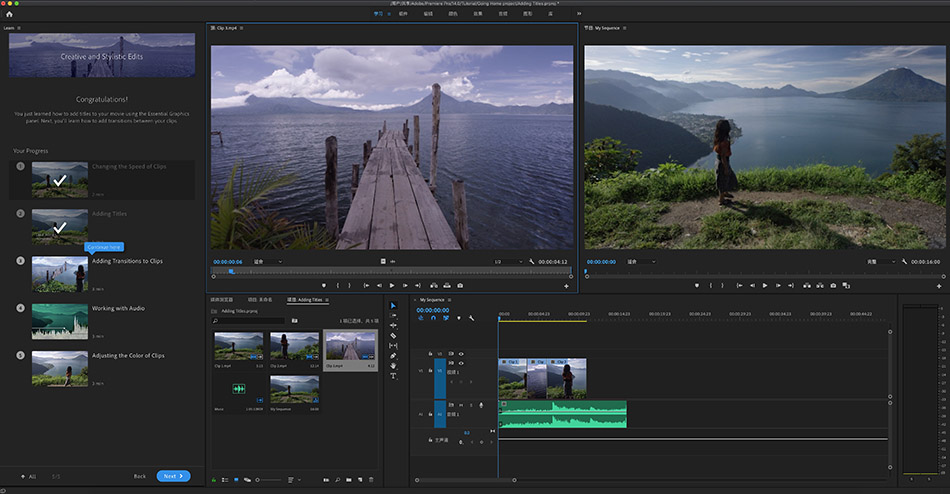The height and width of the screenshot is (494, 950).
Task: Open Source Clip 3.mp4 panel menu
Action: (x=242, y=28)
